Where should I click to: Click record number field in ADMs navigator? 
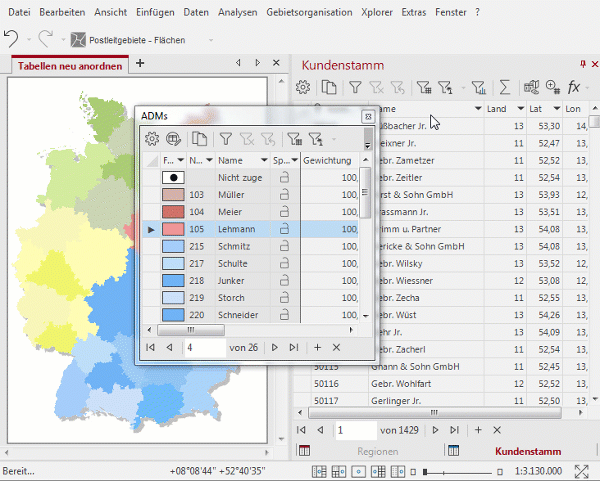pyautogui.click(x=205, y=347)
